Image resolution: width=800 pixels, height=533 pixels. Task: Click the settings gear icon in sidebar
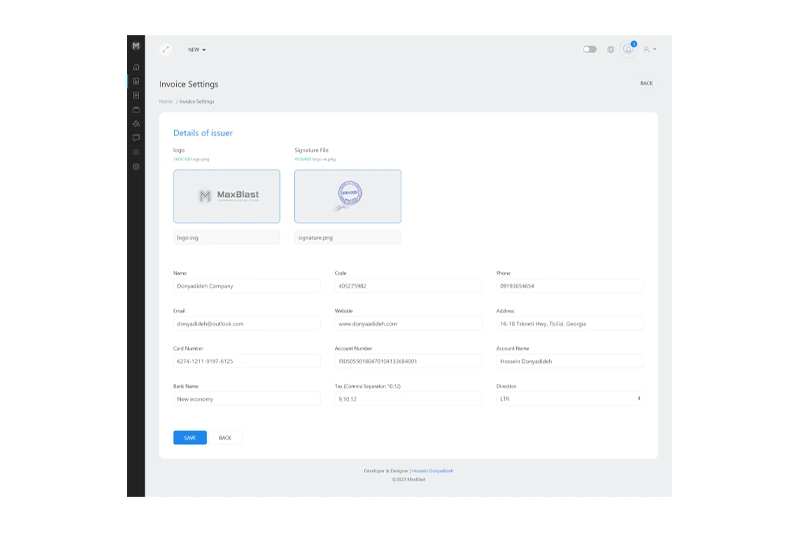tap(136, 165)
